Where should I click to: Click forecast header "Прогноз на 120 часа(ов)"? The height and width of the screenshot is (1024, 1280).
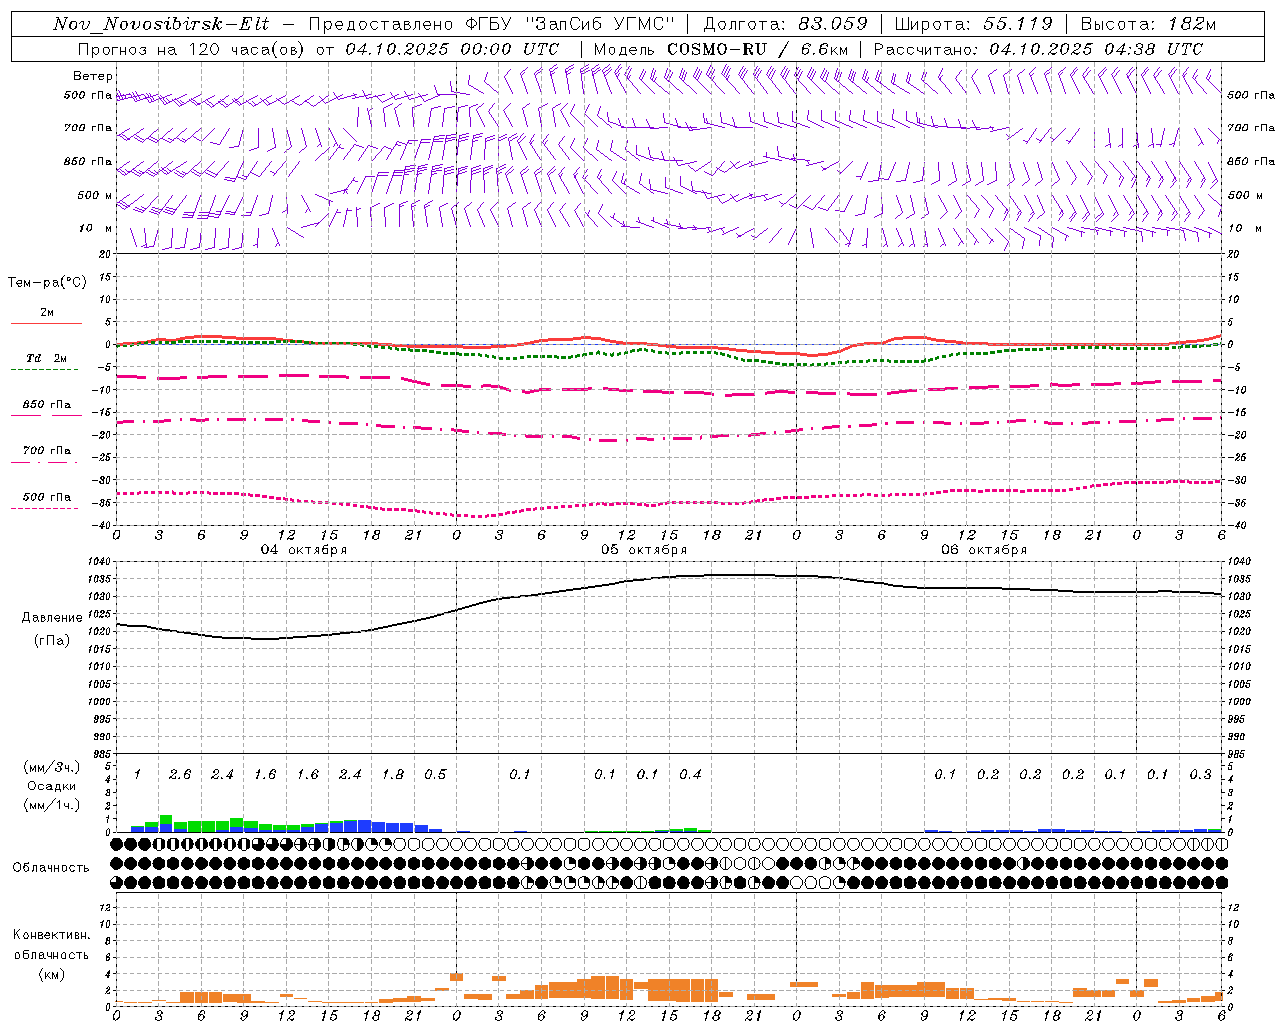(x=192, y=49)
